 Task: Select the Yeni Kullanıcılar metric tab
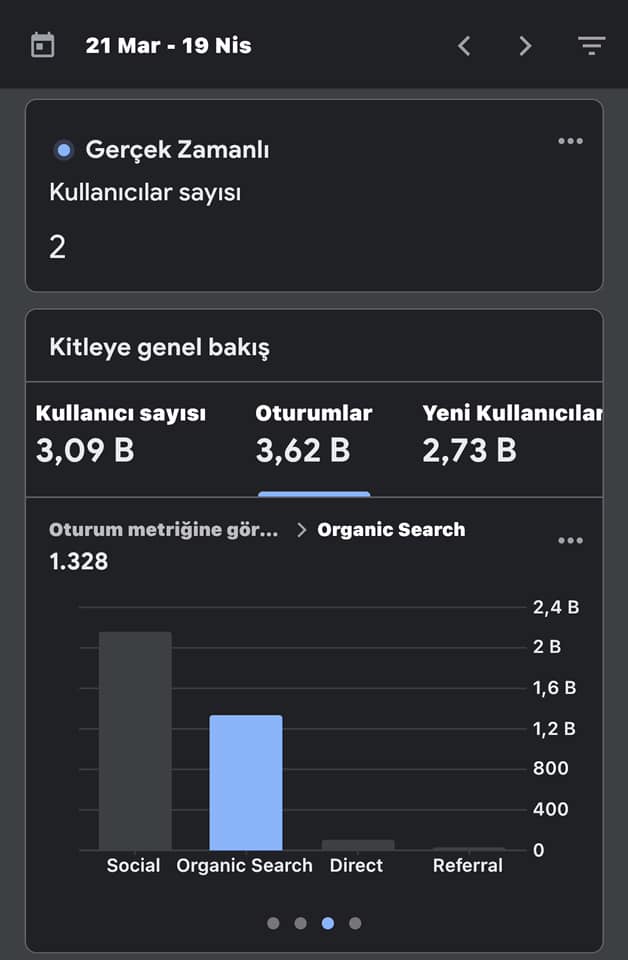click(512, 438)
